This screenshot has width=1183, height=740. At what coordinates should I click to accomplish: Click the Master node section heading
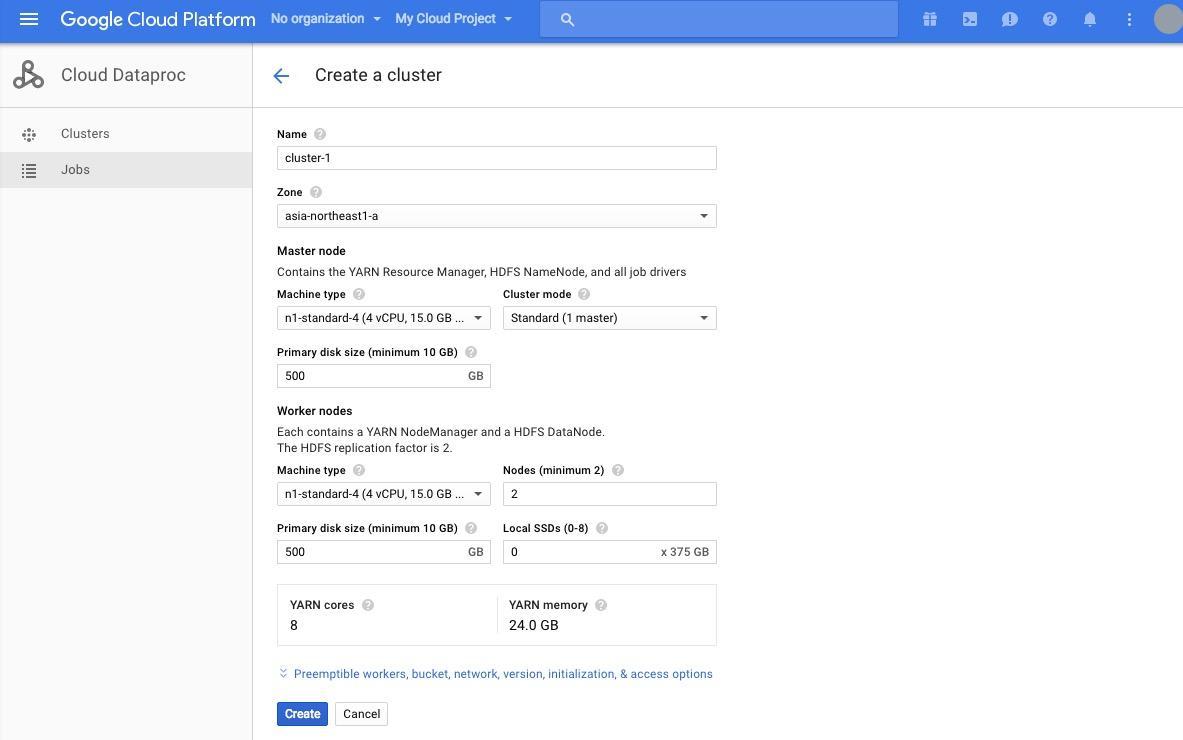point(311,251)
